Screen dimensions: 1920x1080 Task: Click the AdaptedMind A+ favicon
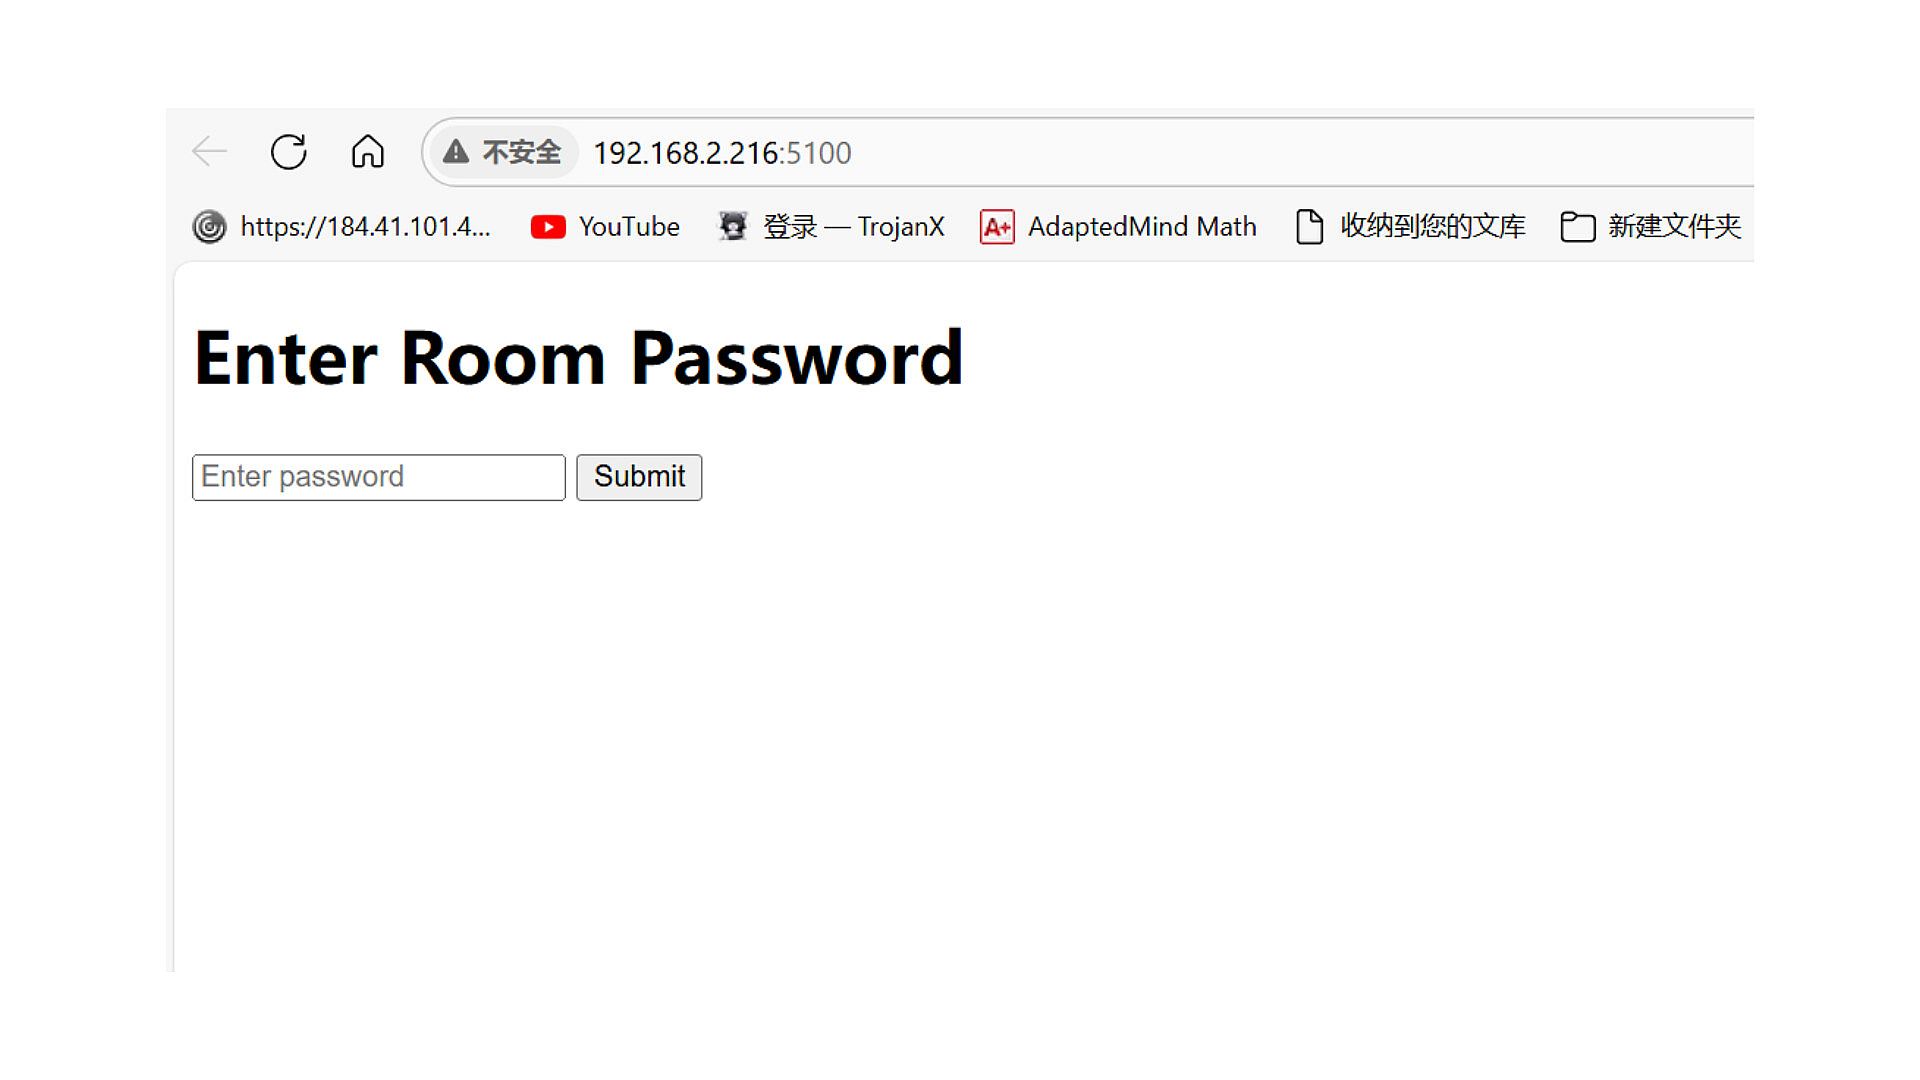tap(997, 227)
